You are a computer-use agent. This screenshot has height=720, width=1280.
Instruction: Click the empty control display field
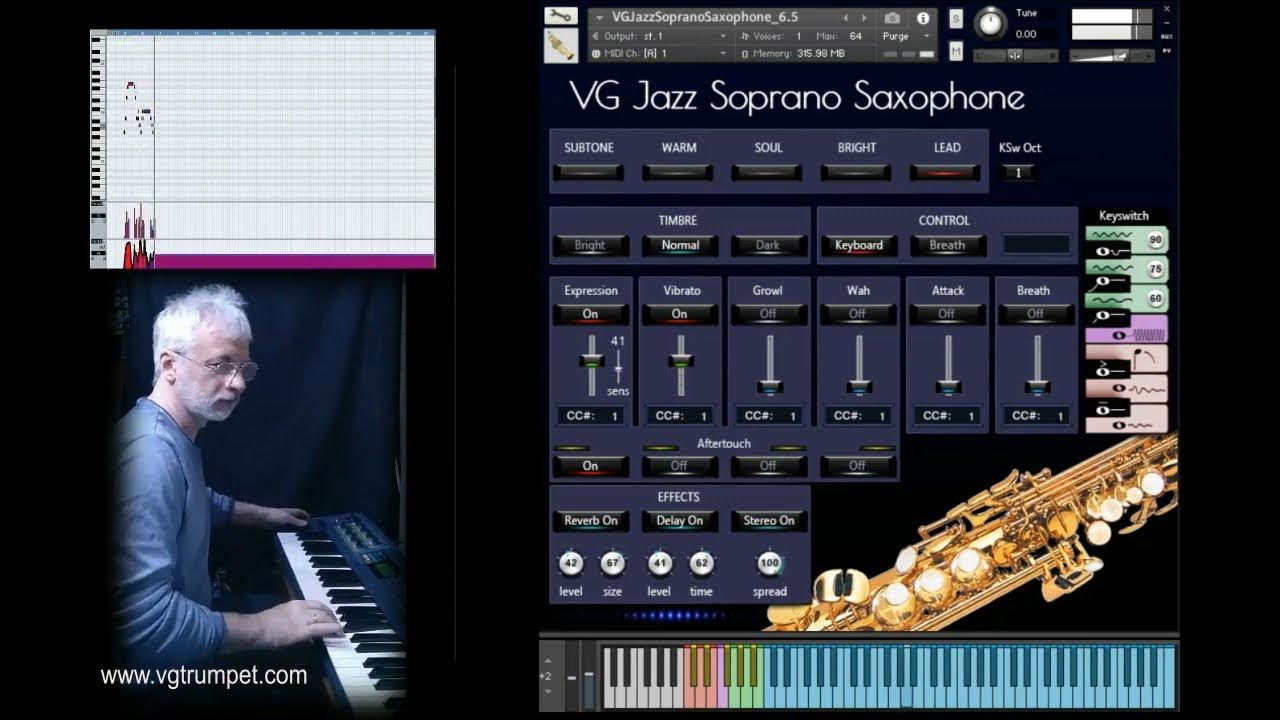point(1036,245)
